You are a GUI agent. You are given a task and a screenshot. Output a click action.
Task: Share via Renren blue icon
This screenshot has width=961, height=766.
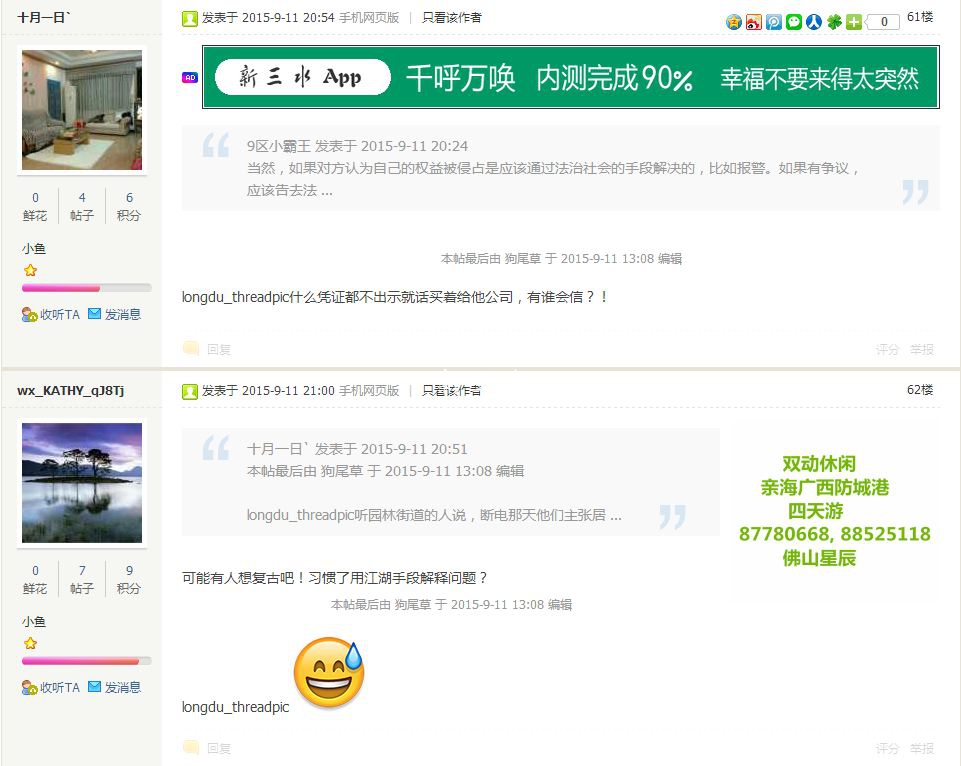click(814, 22)
